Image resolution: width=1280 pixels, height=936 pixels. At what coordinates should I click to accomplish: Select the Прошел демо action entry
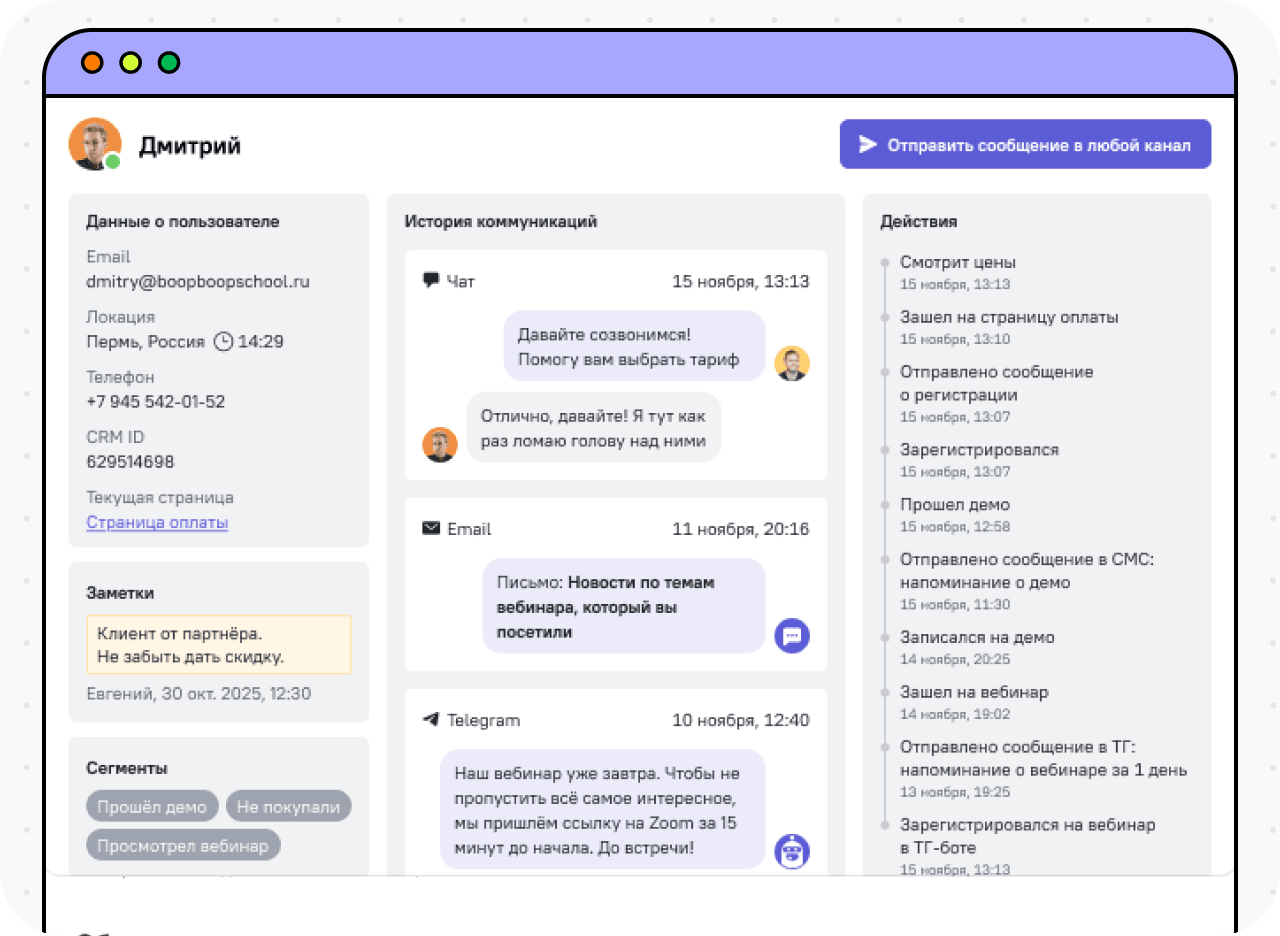pos(955,515)
